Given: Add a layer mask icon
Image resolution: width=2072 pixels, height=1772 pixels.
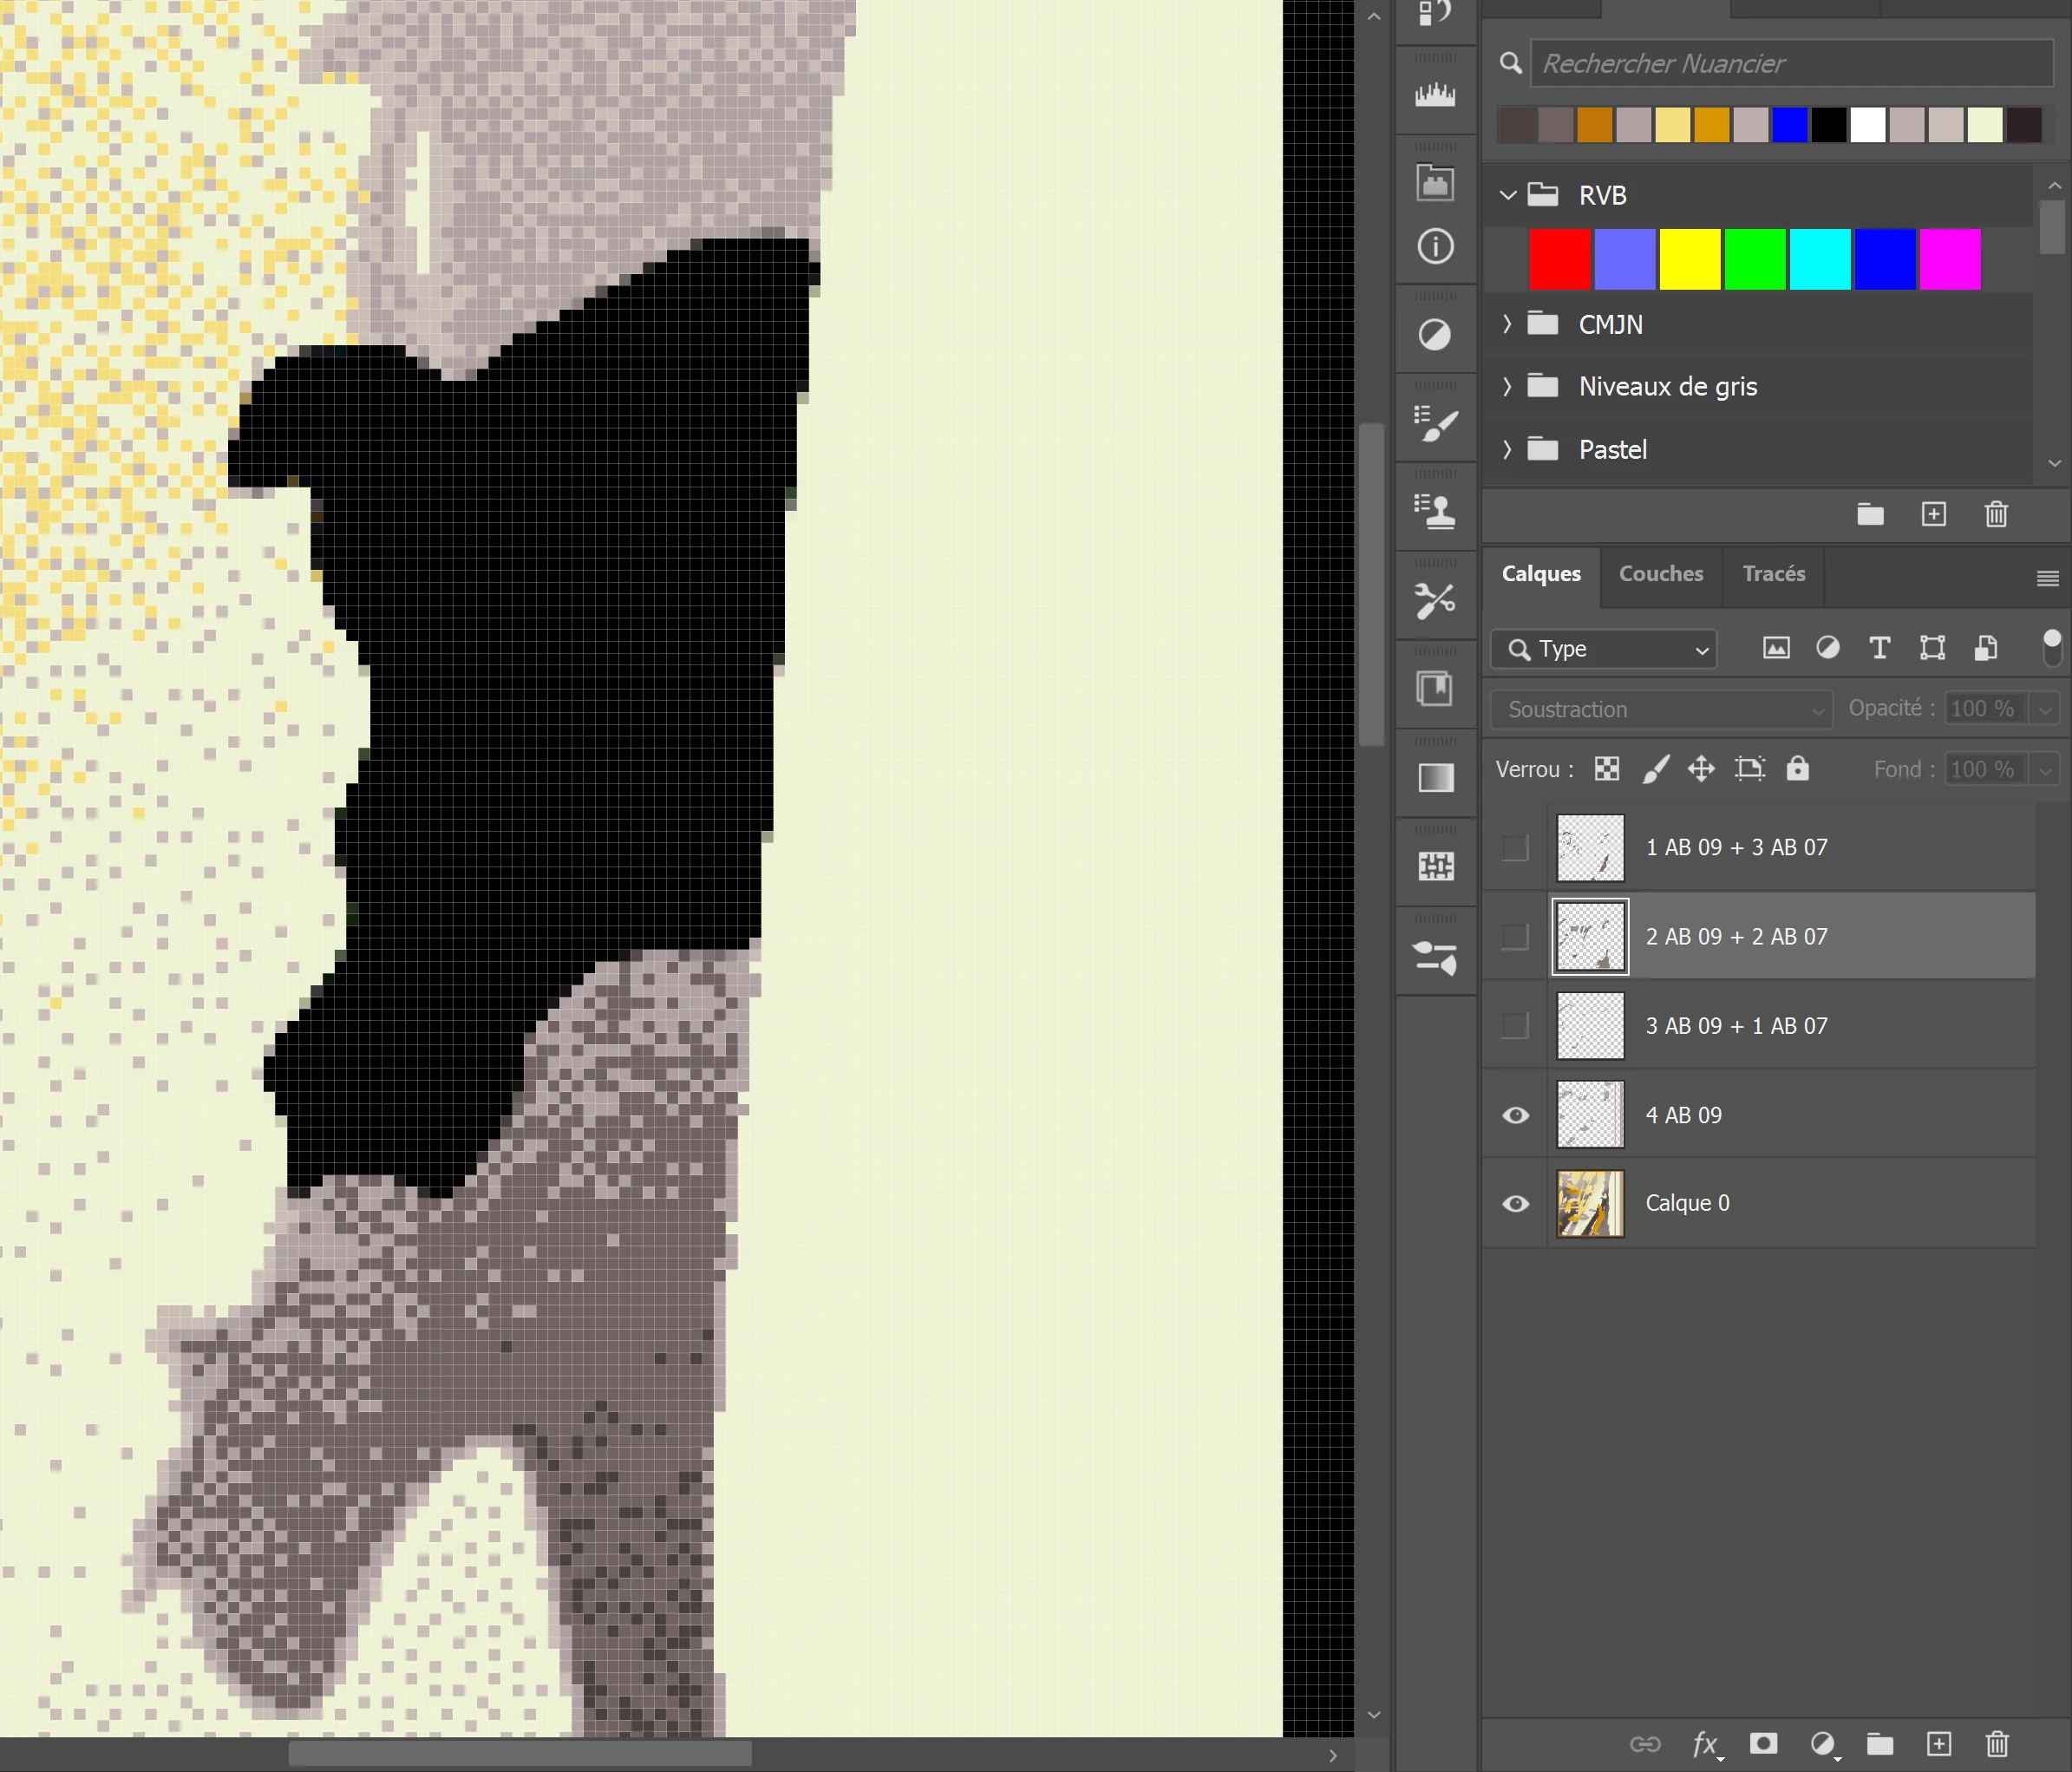Looking at the screenshot, I should tap(1763, 1744).
